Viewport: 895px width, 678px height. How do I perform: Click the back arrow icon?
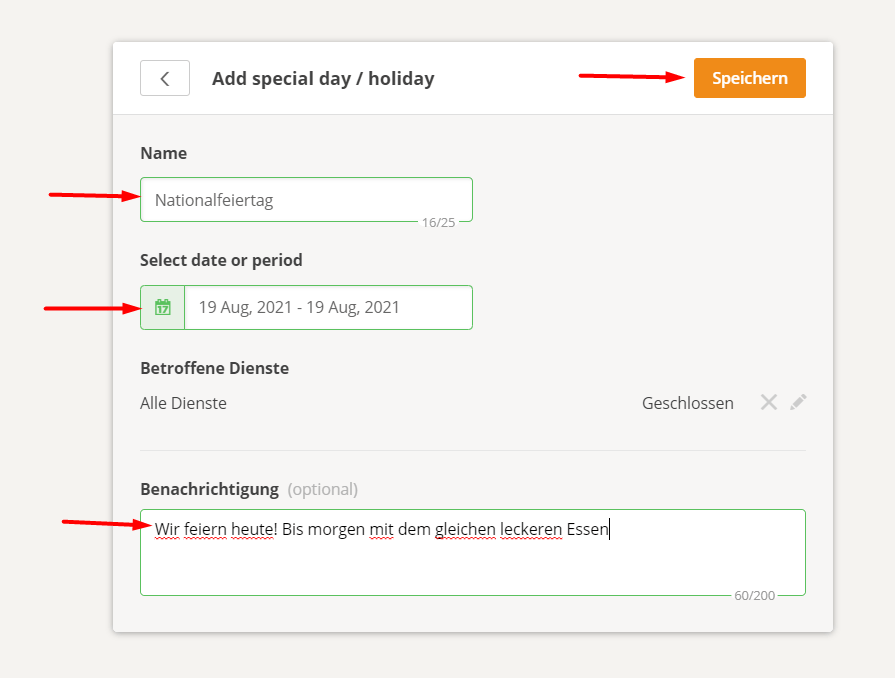pos(164,77)
